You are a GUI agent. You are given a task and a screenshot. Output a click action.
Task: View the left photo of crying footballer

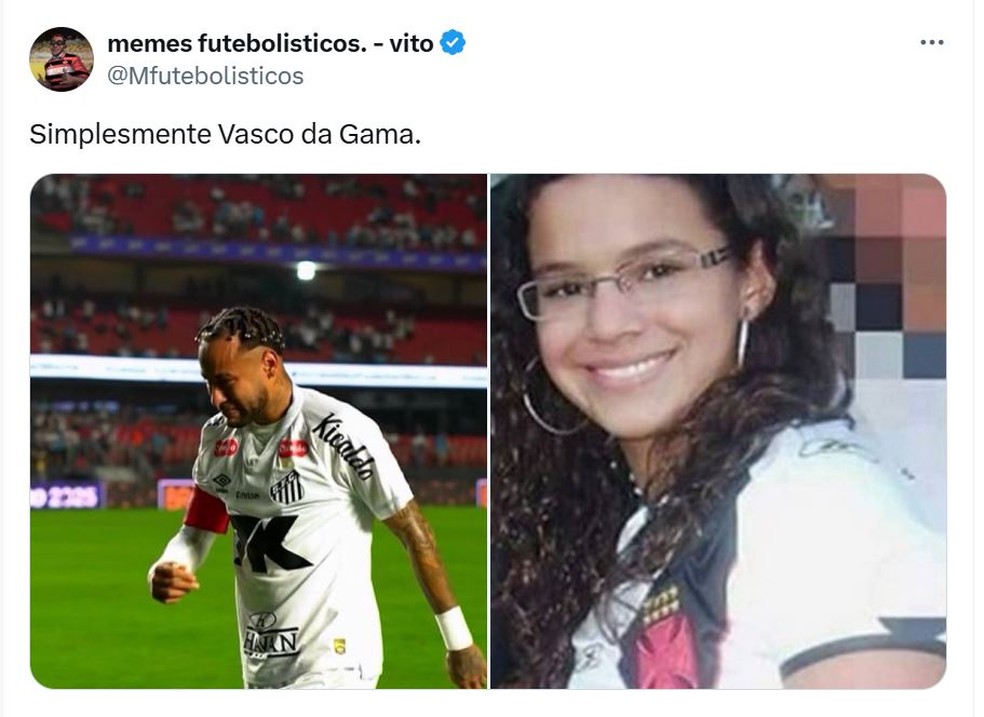pos(259,431)
